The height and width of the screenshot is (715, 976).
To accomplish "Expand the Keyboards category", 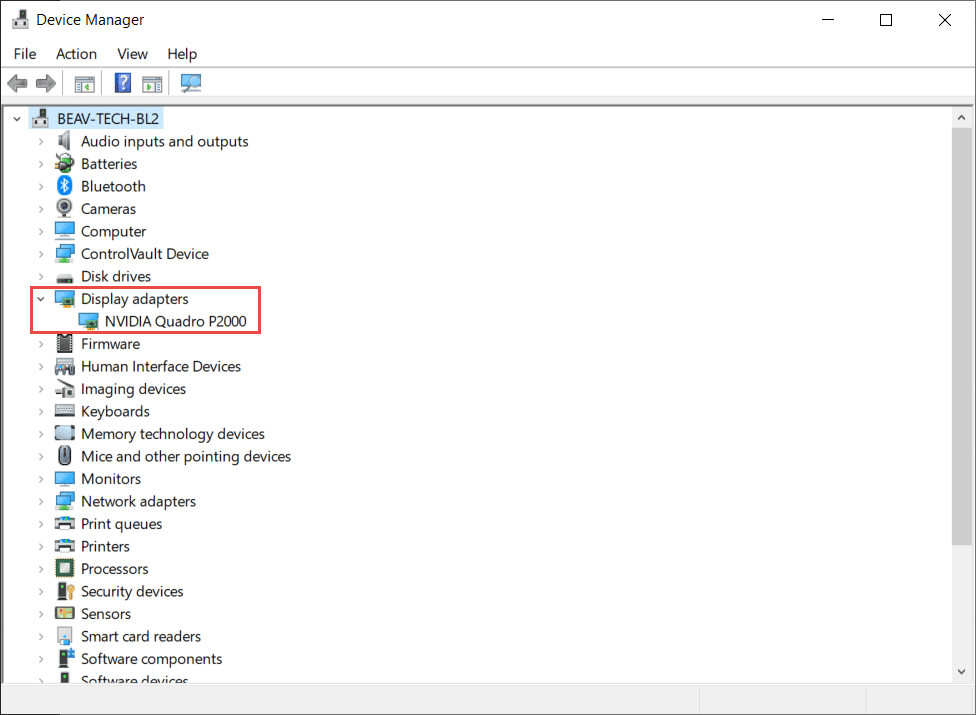I will pos(41,411).
